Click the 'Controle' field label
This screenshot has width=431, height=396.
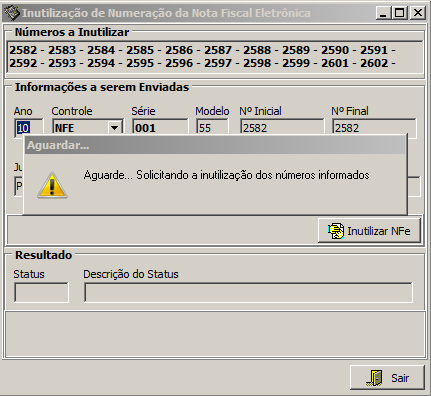point(72,111)
